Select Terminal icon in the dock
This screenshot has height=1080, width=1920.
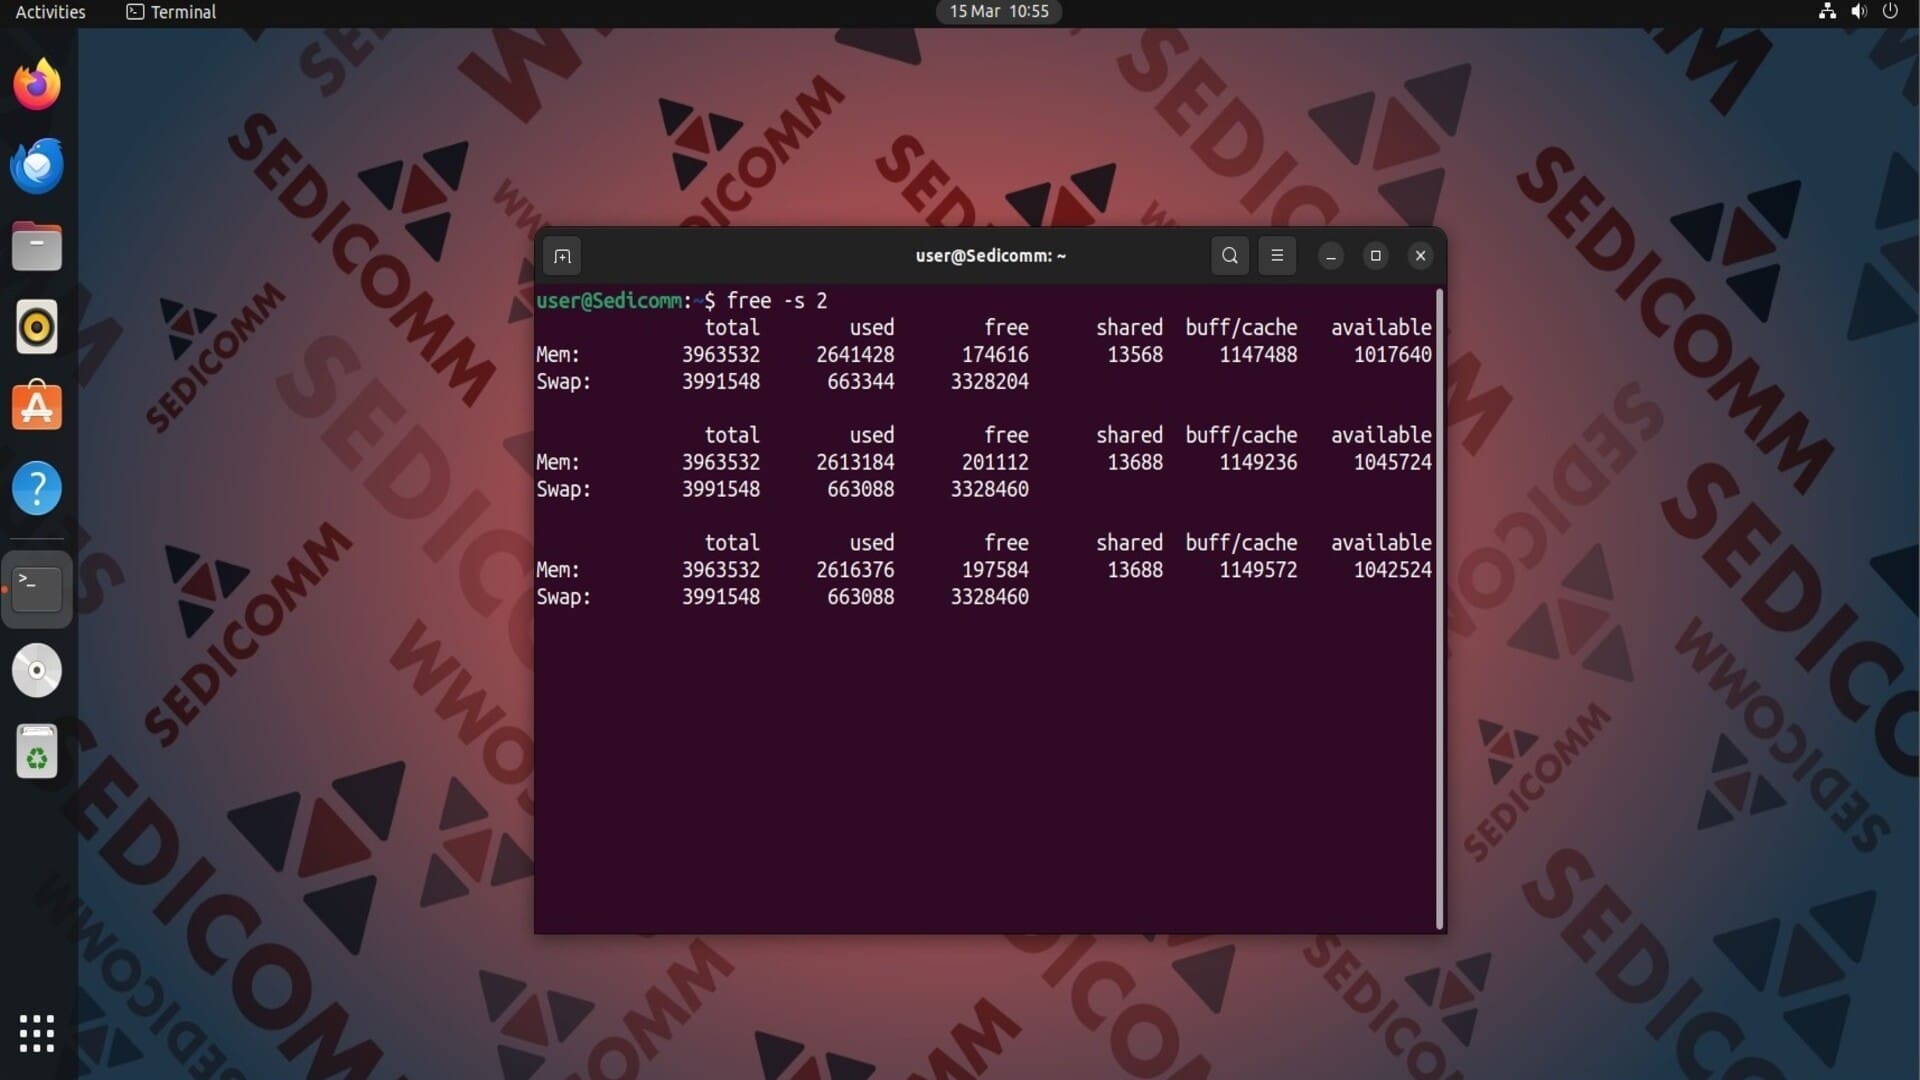[x=37, y=589]
